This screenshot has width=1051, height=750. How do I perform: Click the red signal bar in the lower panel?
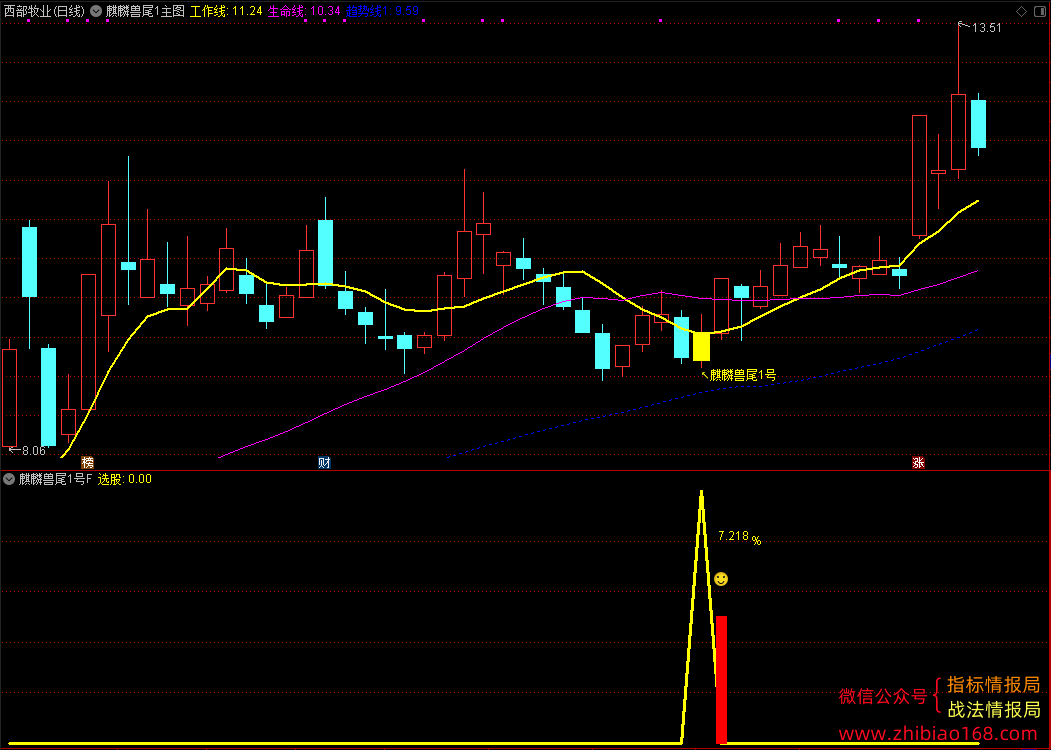pyautogui.click(x=721, y=680)
